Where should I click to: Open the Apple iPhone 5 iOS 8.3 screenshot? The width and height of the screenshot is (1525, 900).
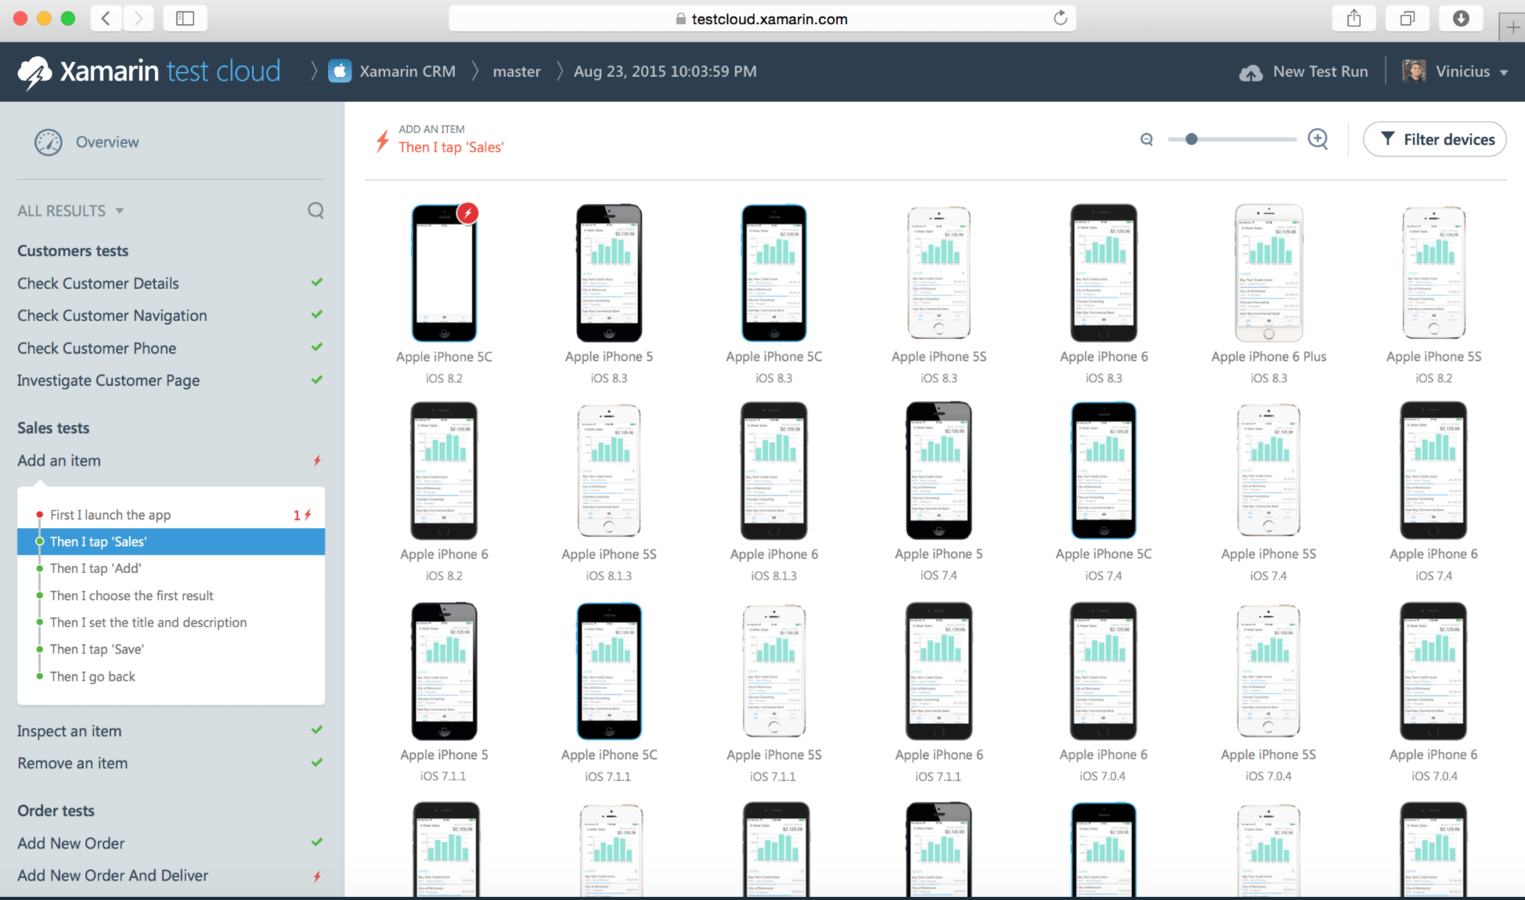coord(609,272)
